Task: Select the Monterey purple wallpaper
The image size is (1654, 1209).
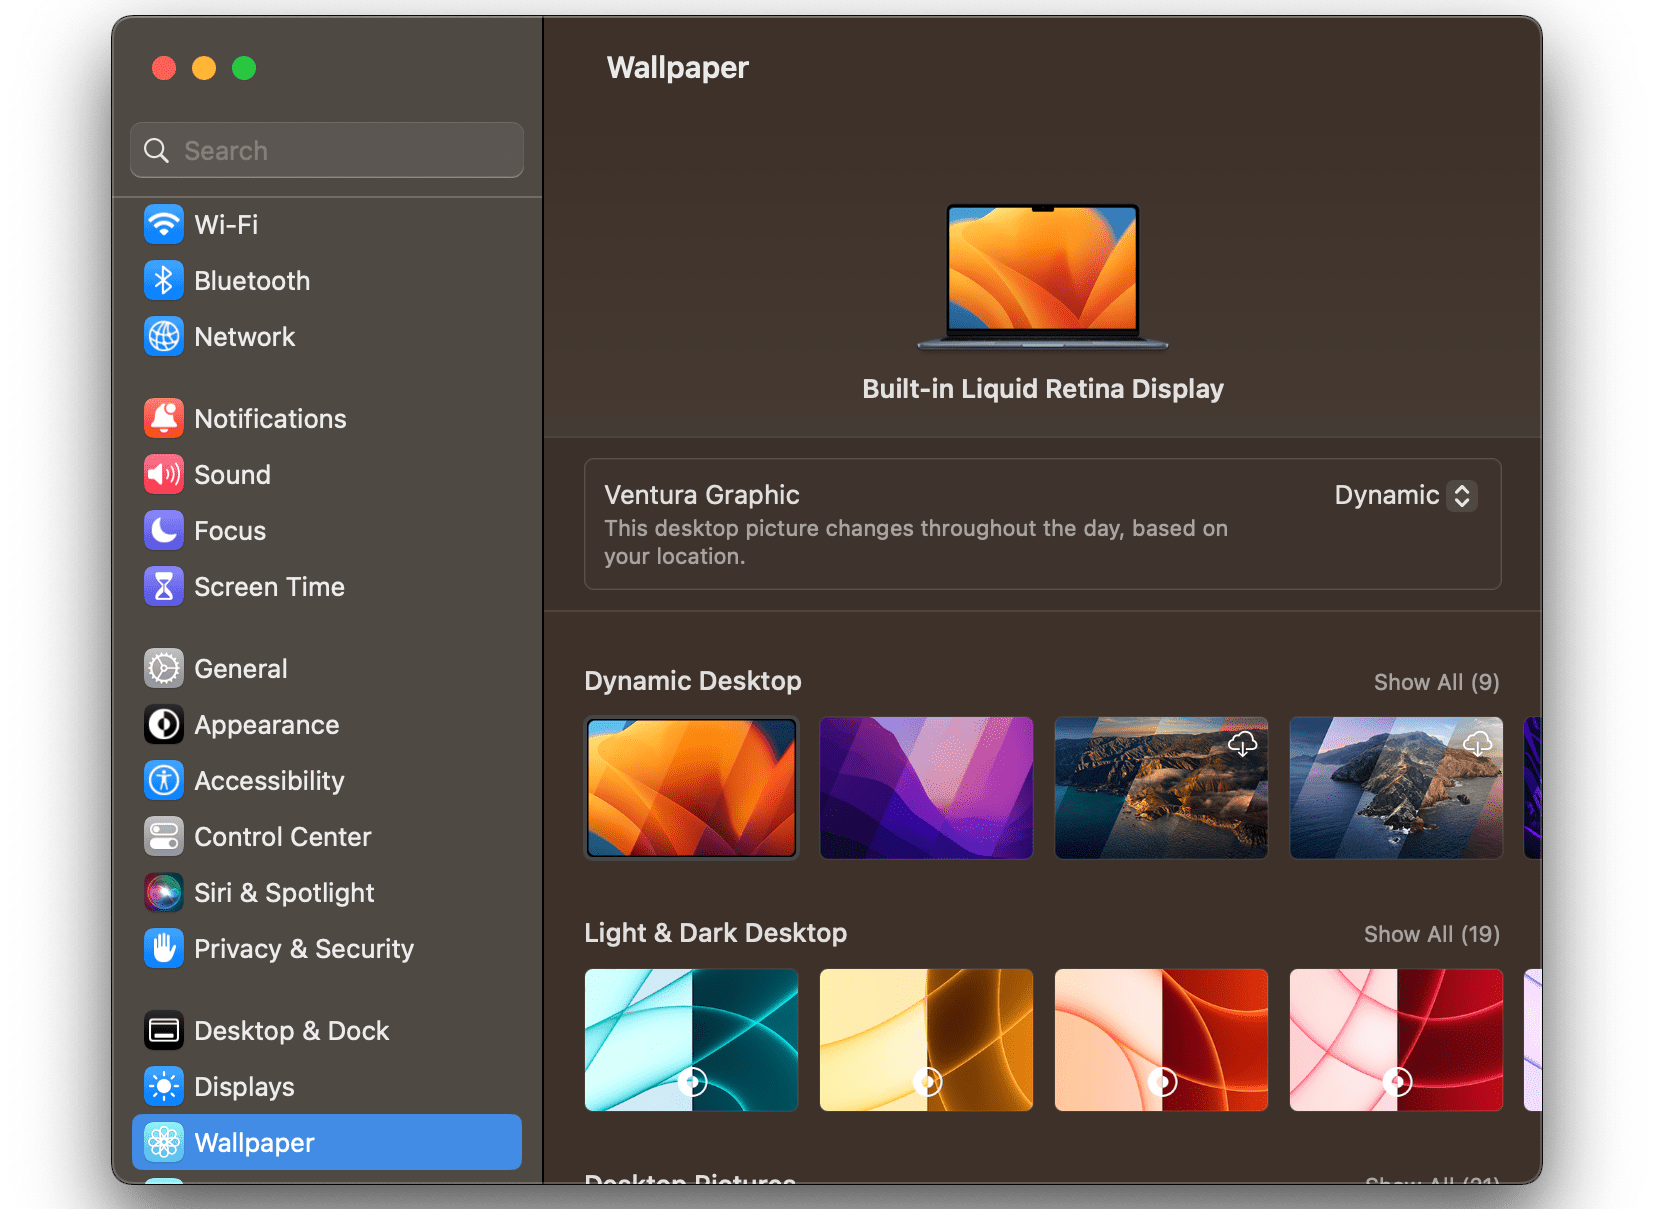Action: (926, 788)
